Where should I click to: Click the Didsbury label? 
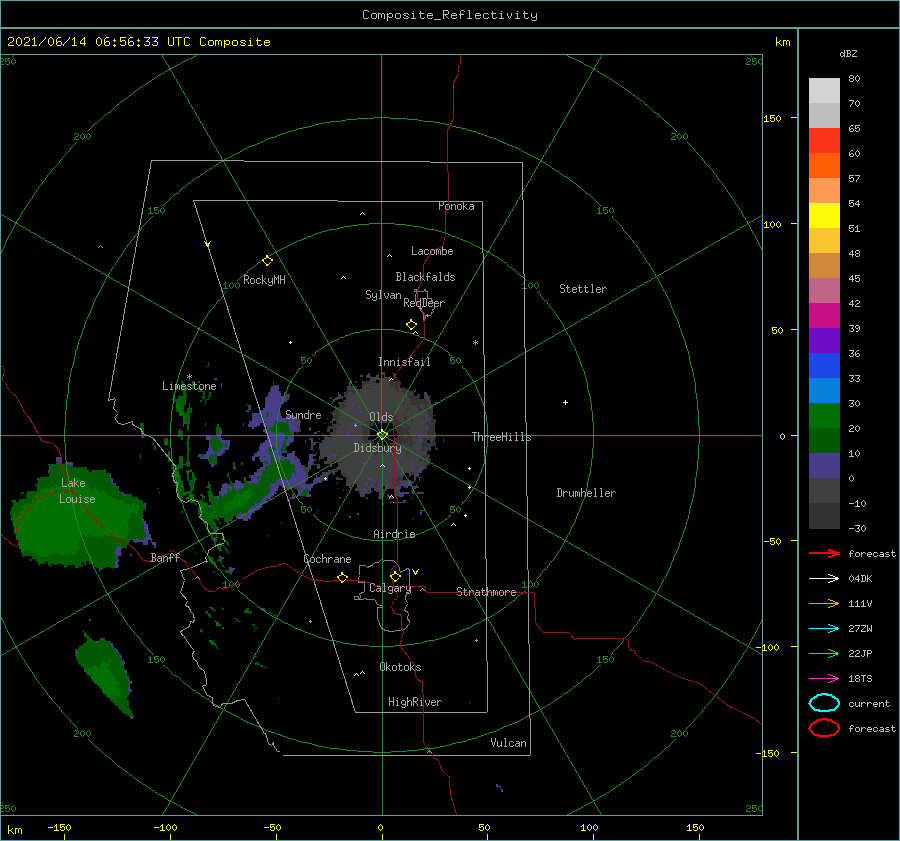point(378,448)
